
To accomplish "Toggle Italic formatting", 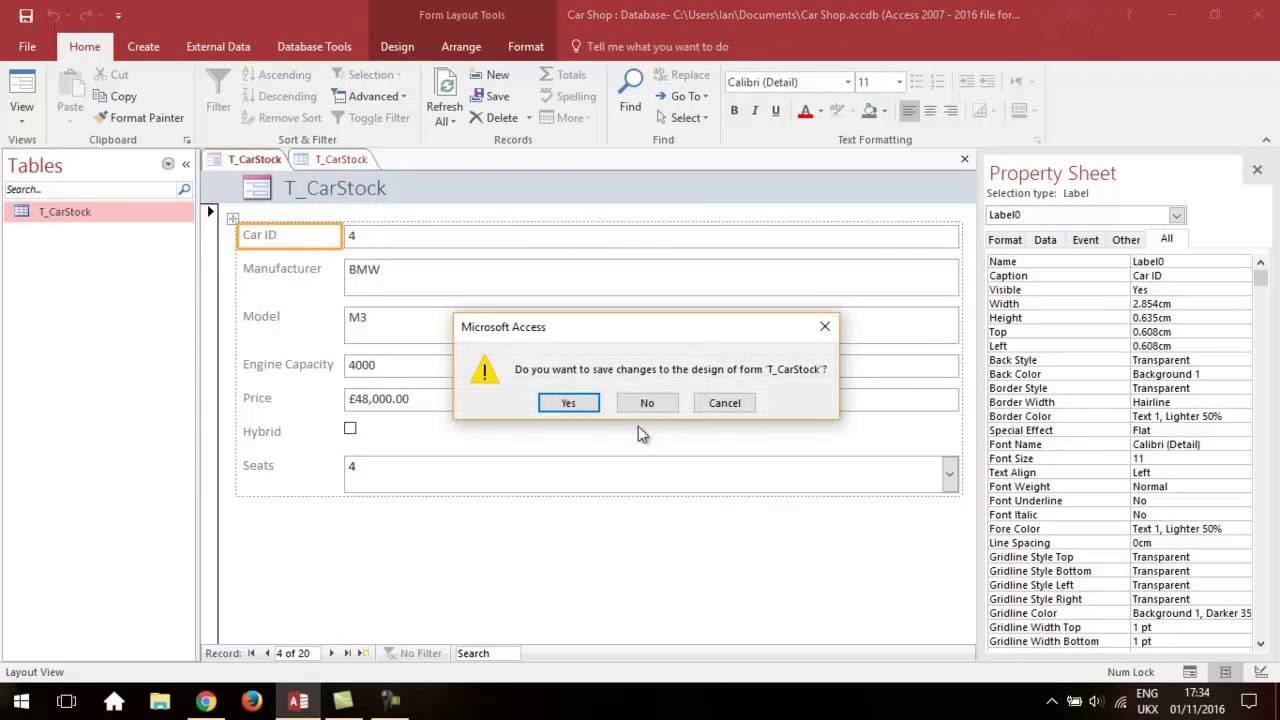I will point(755,111).
